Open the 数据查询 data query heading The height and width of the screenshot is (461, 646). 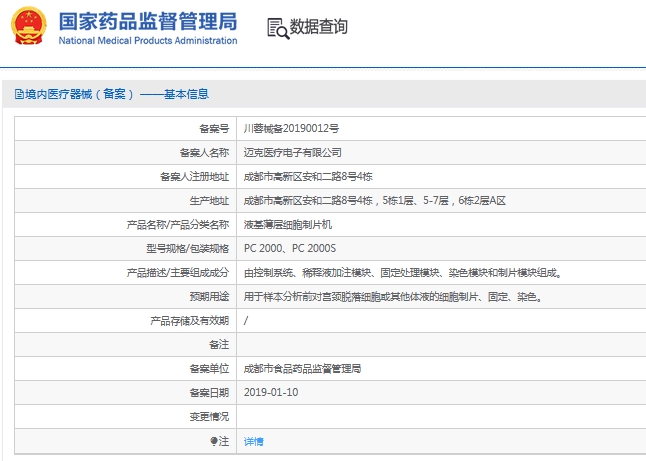[318, 27]
